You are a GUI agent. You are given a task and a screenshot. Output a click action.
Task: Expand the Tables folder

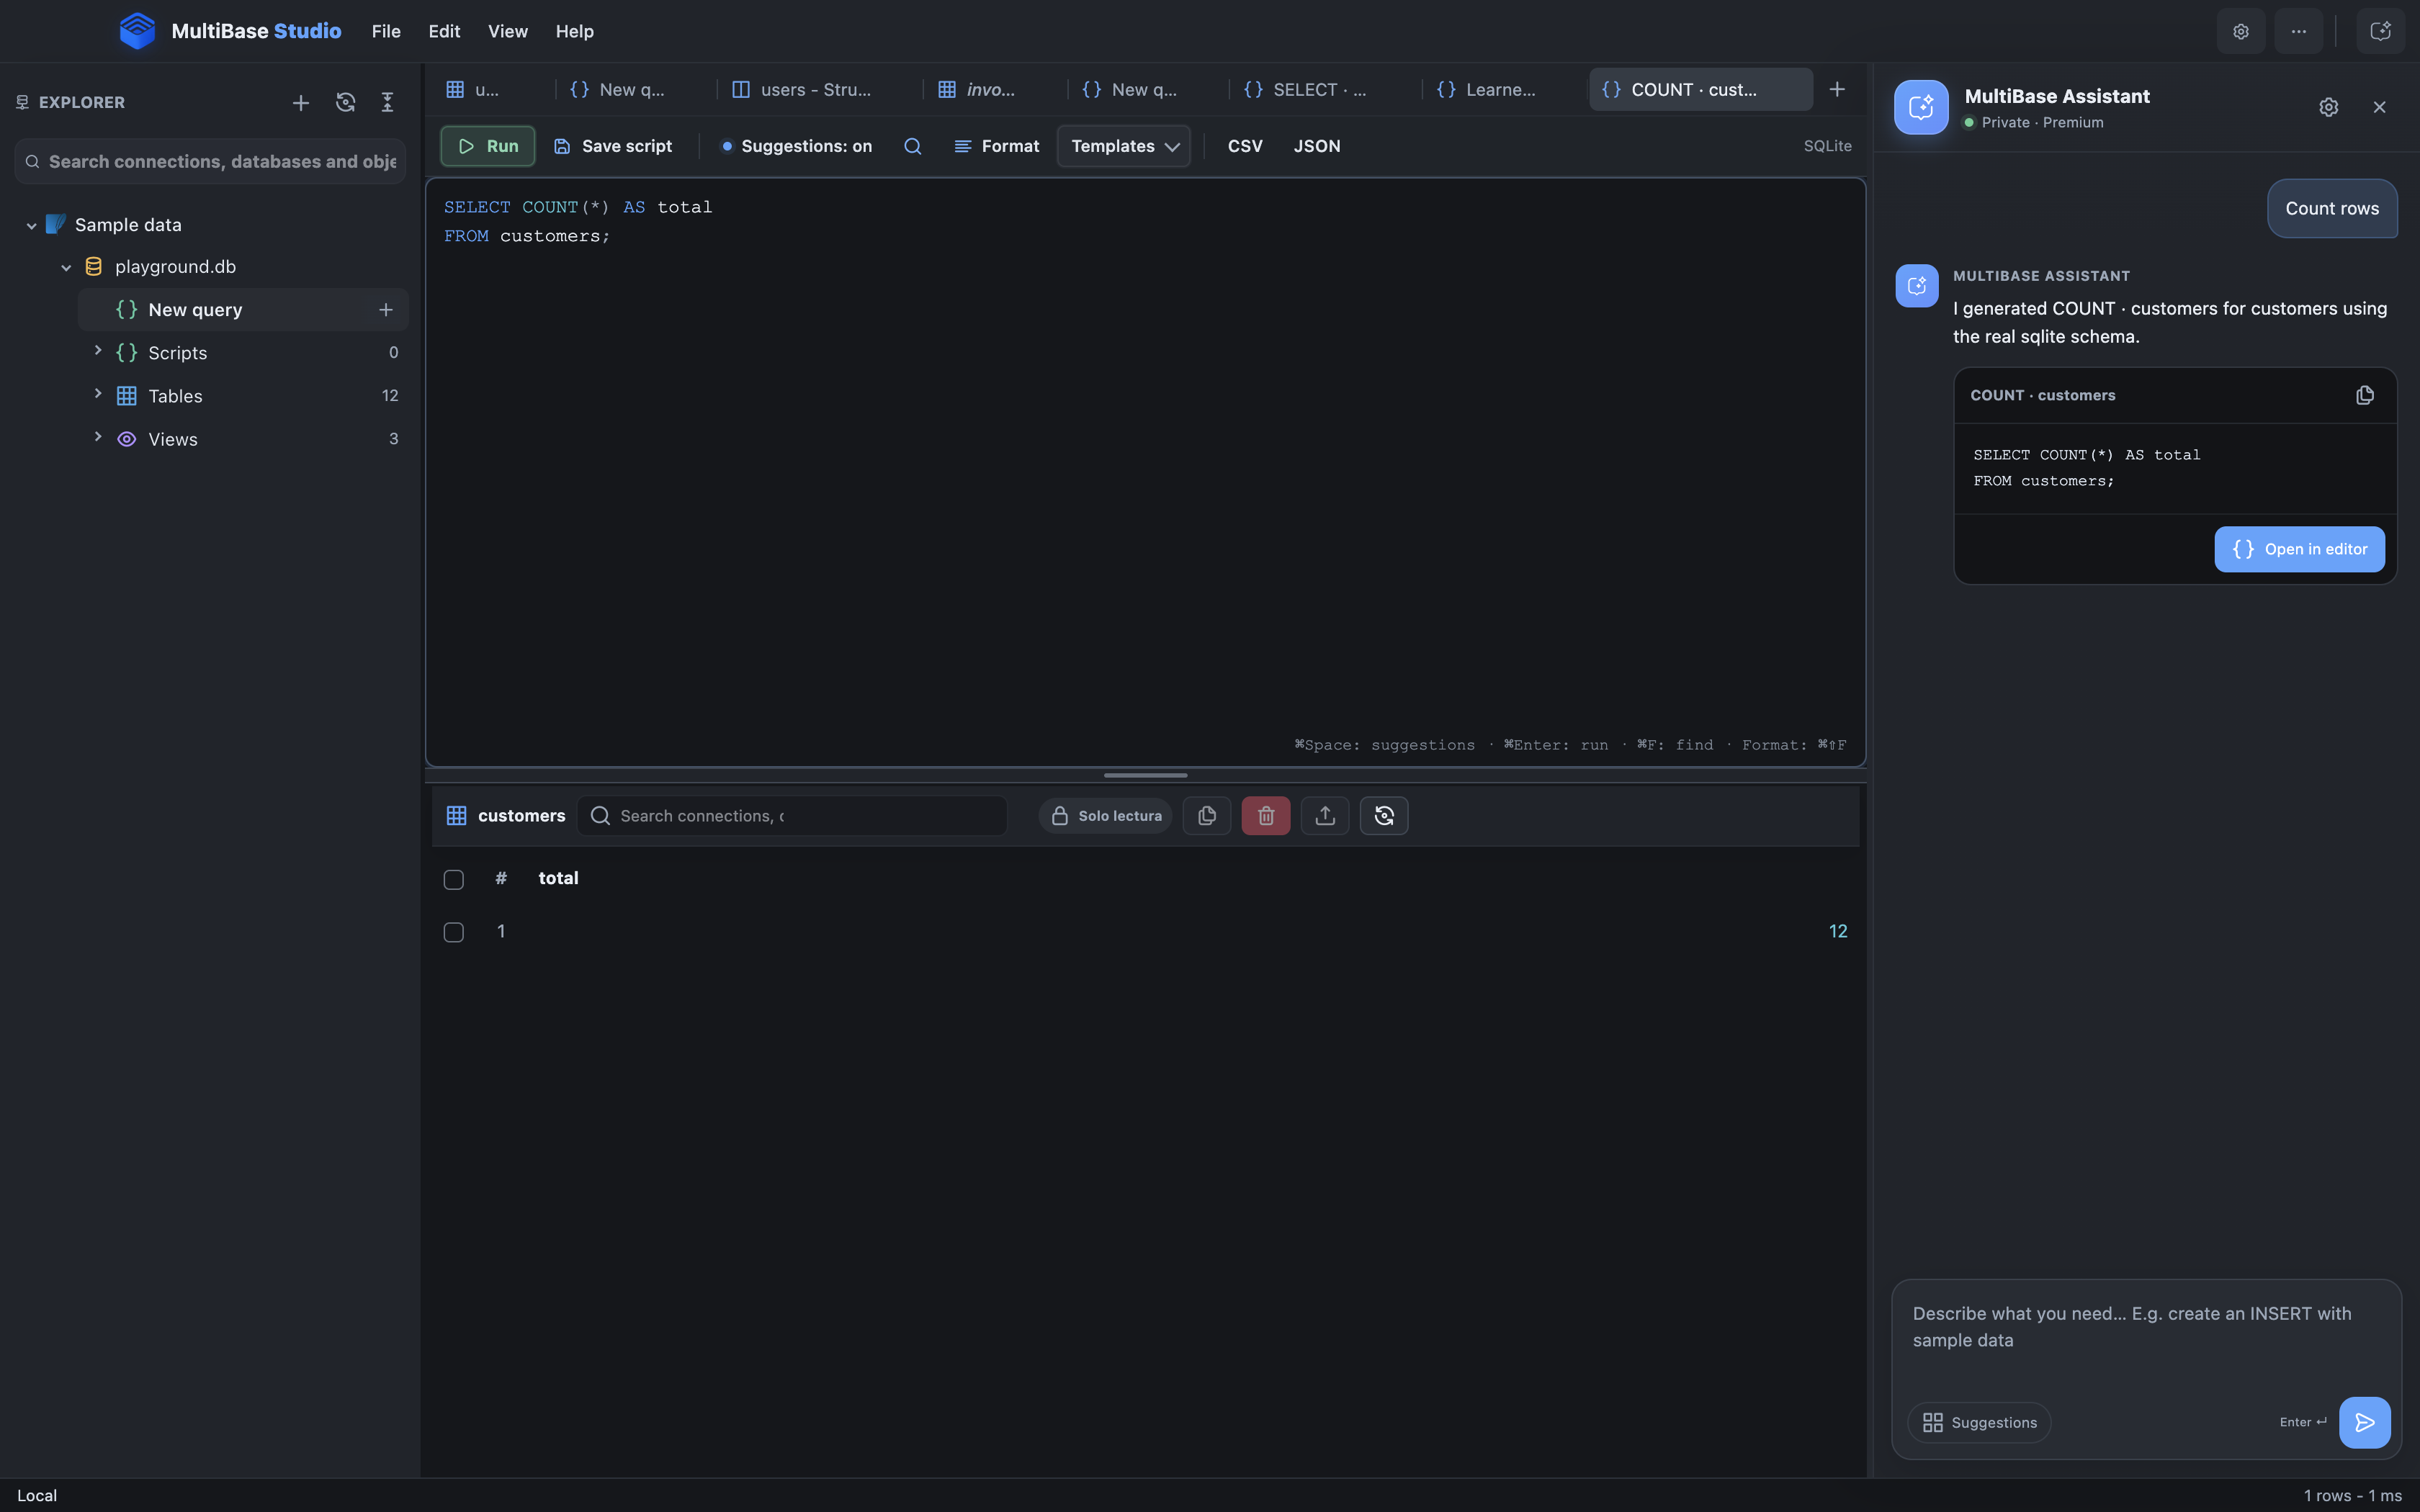point(98,394)
